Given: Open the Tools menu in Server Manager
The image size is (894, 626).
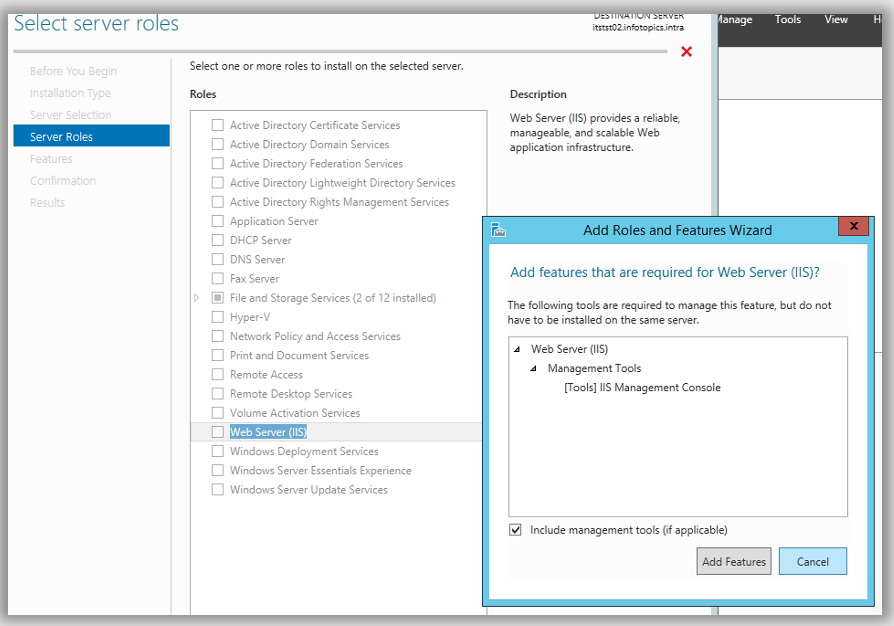Looking at the screenshot, I should coord(787,19).
